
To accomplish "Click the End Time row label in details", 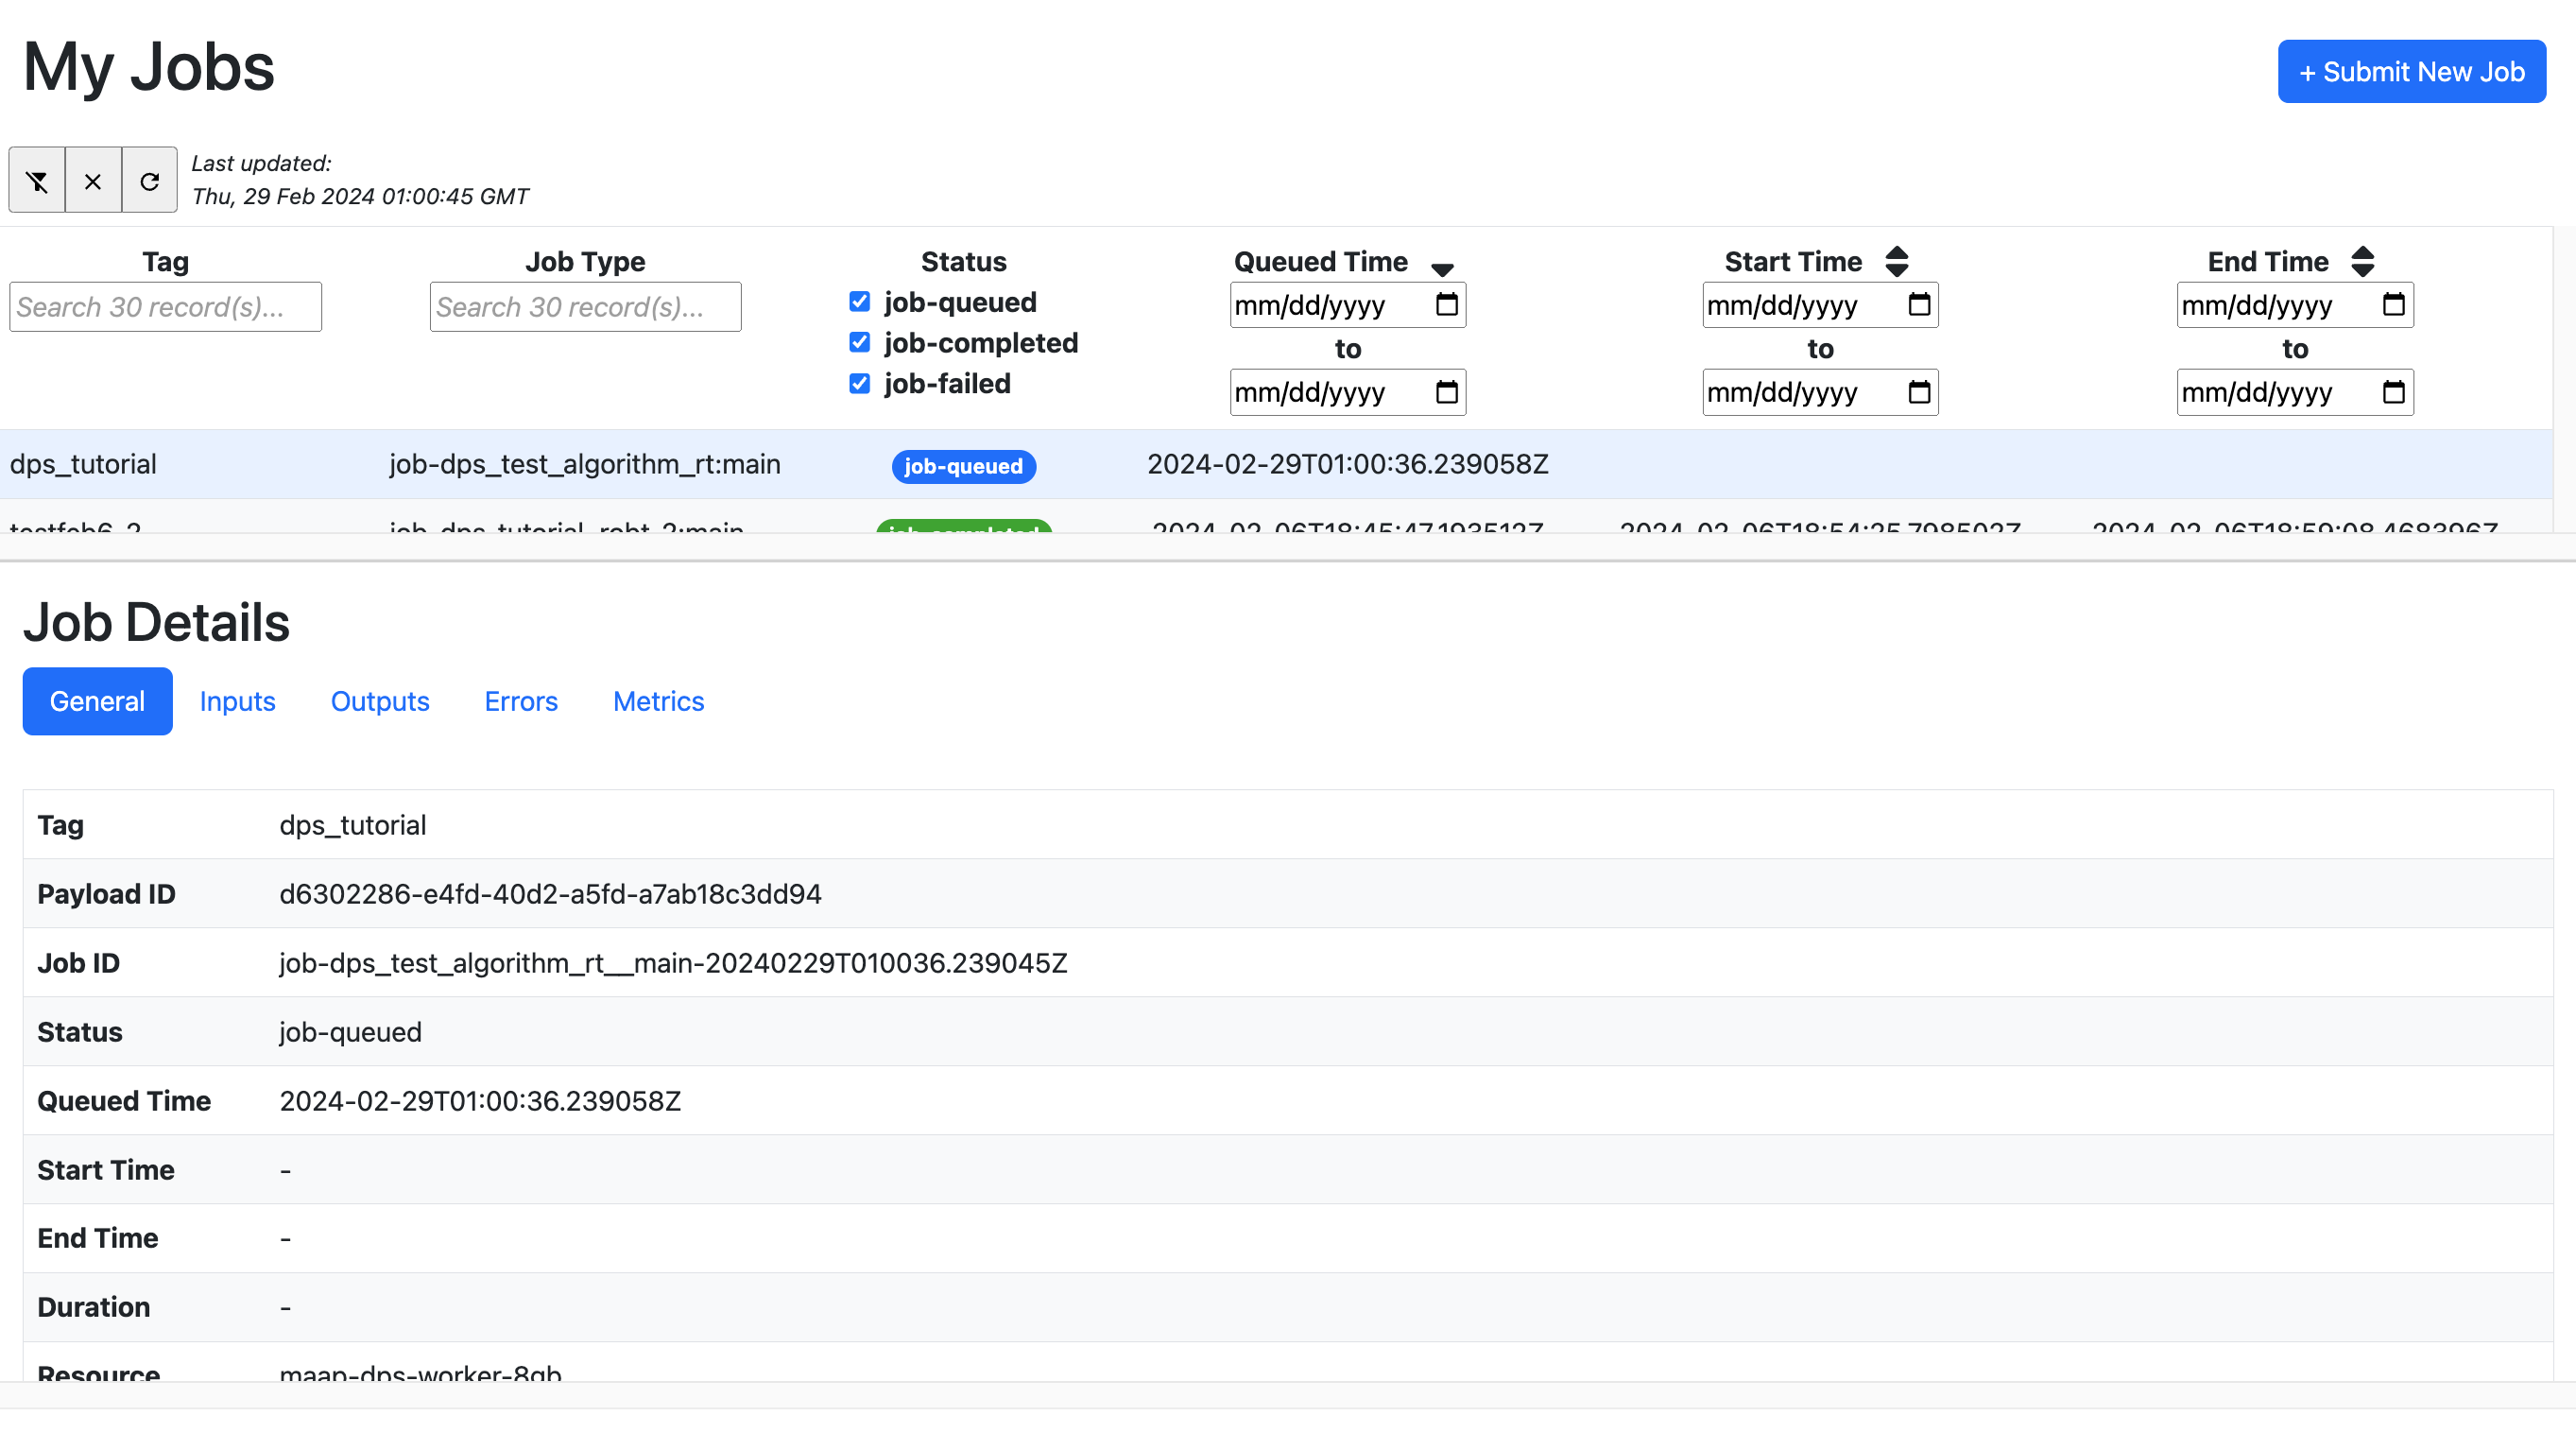I will tap(97, 1237).
